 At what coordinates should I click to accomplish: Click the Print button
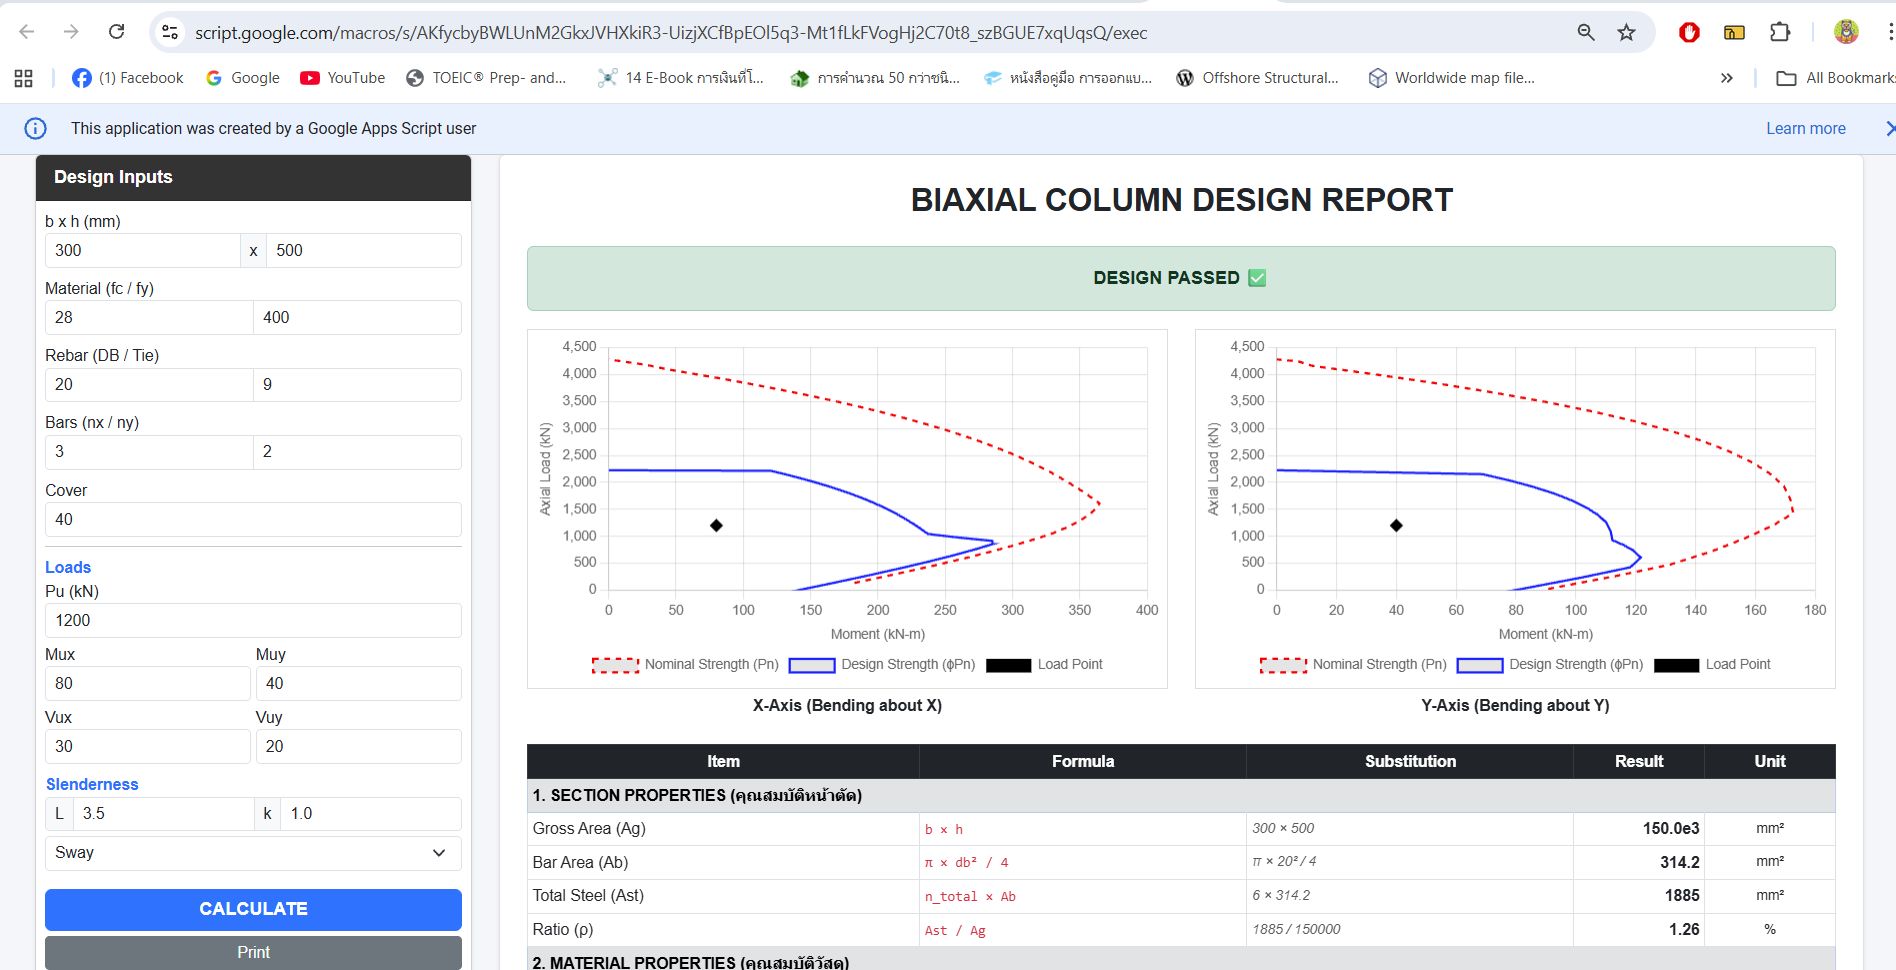(253, 952)
